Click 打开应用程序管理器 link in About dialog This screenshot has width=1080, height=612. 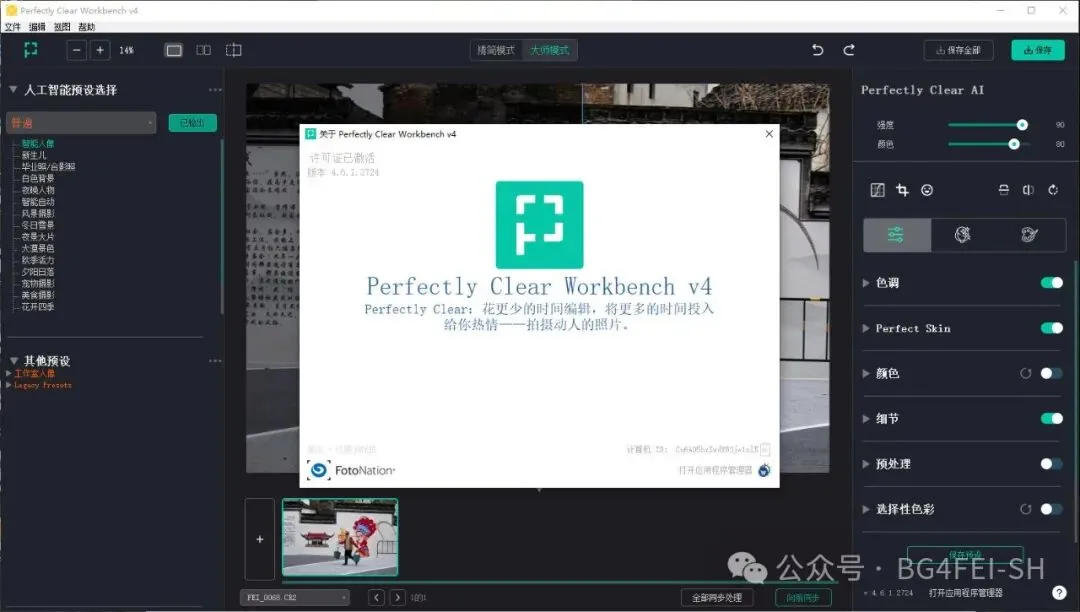[x=716, y=470]
